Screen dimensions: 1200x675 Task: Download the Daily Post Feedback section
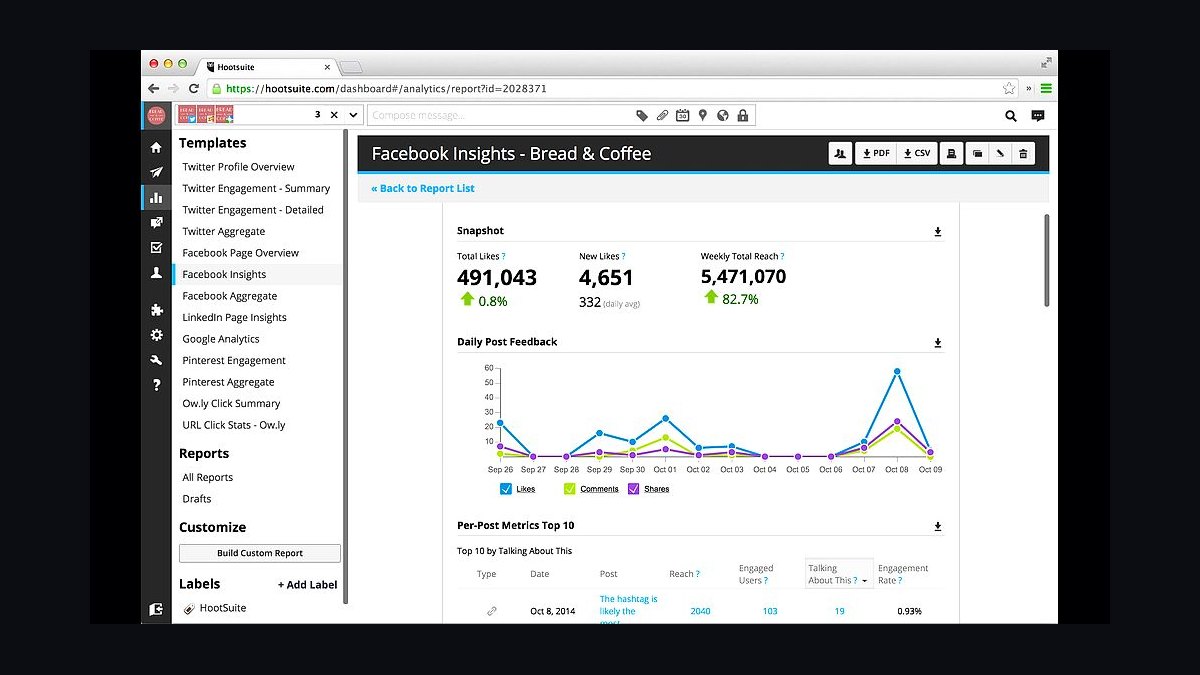coord(938,343)
